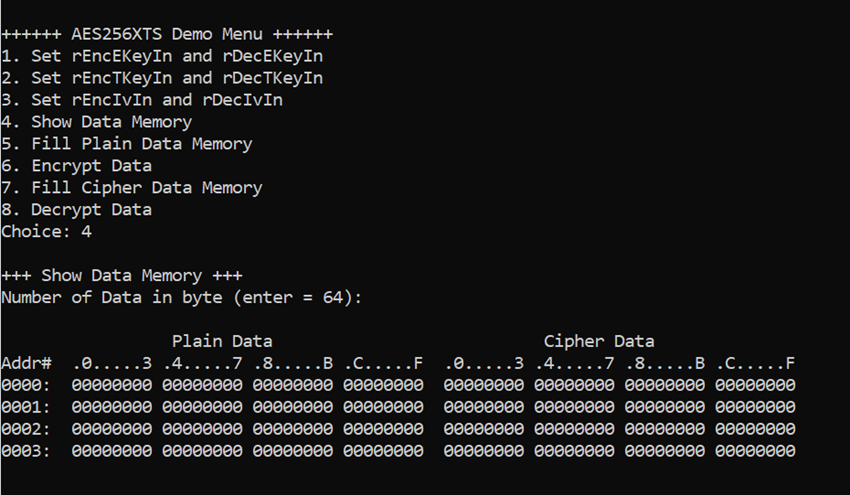Click the Number of Data in byte prompt
This screenshot has height=495, width=850.
coord(182,298)
